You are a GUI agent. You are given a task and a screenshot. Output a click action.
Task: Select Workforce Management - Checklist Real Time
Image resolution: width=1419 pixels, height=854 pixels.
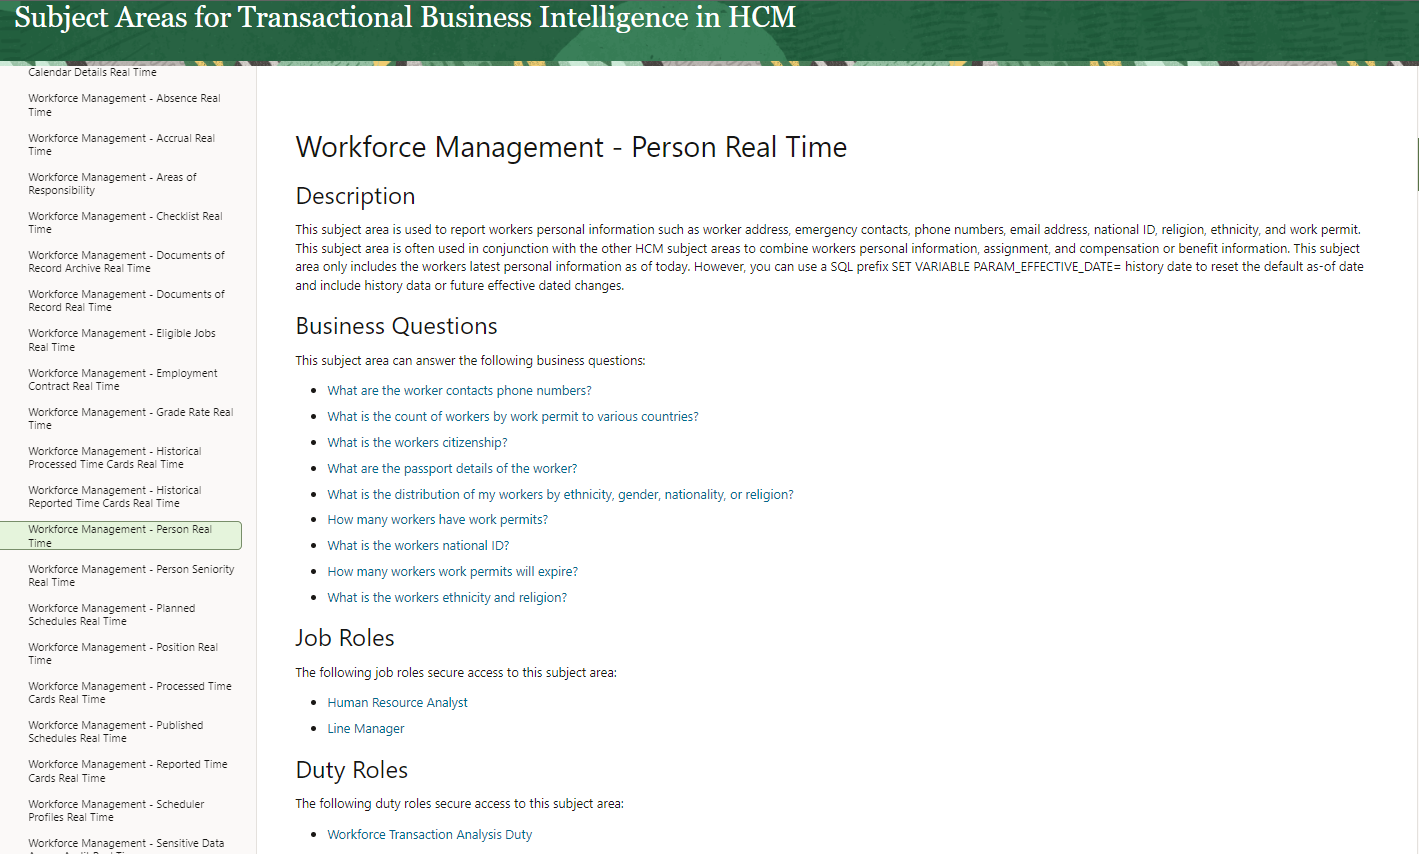124,222
